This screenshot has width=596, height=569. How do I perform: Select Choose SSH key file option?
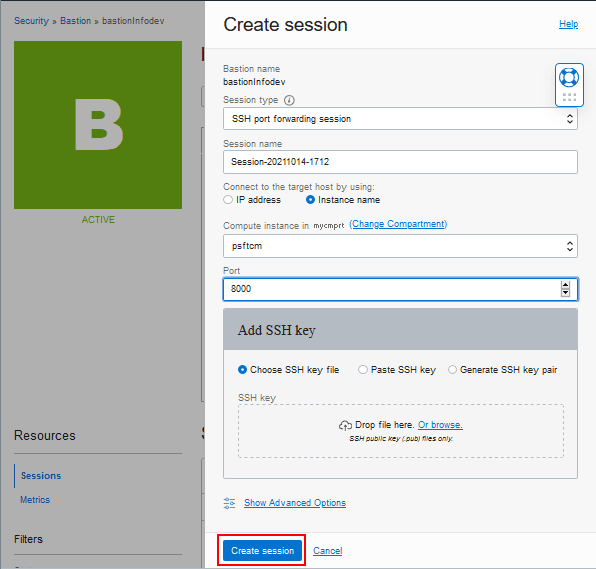point(242,369)
